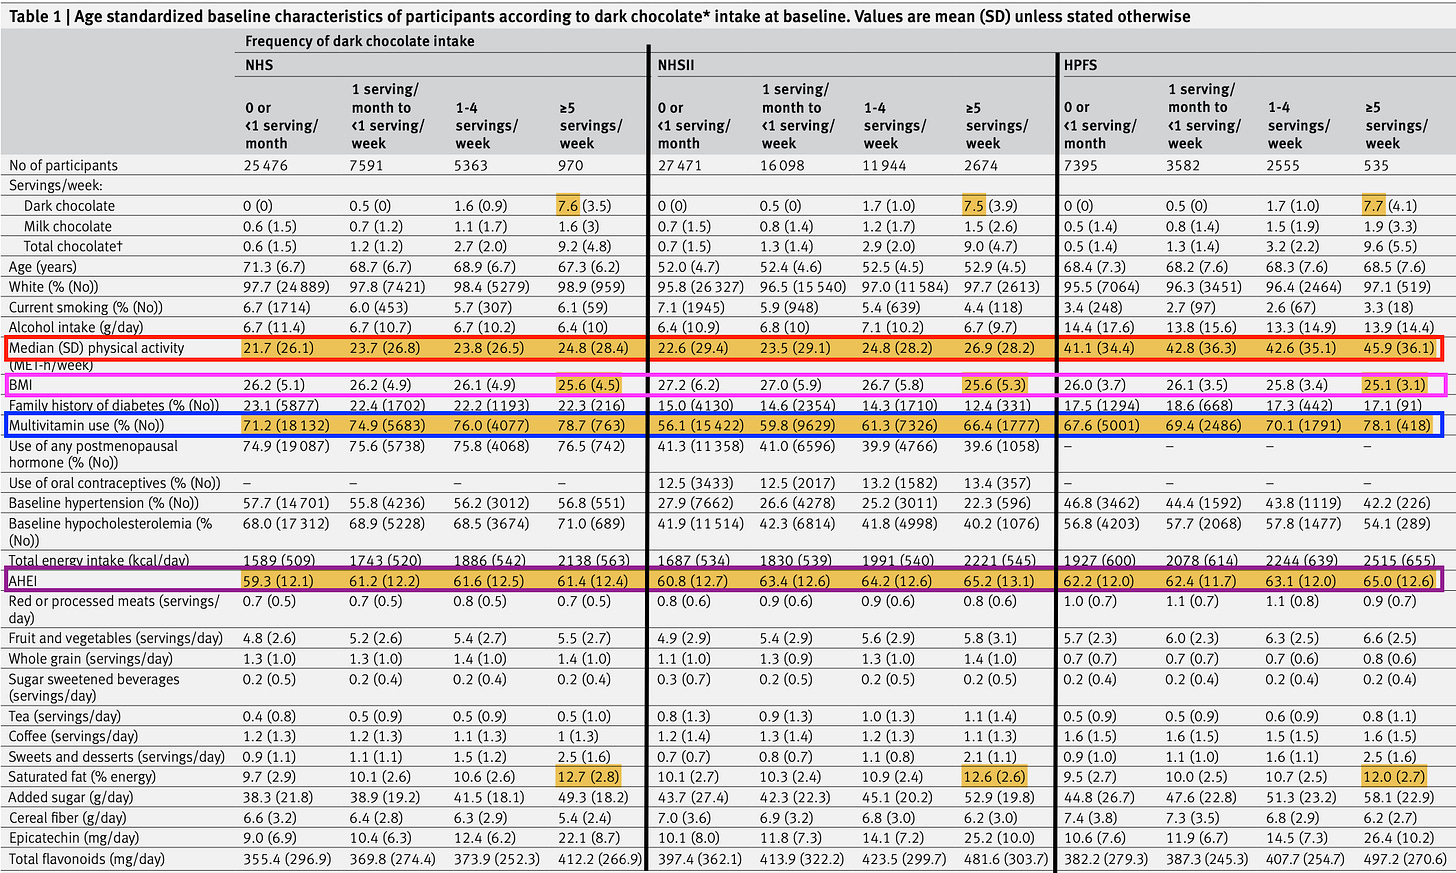Click the NHSII cohort column header
The width and height of the screenshot is (1456, 873).
coord(676,65)
